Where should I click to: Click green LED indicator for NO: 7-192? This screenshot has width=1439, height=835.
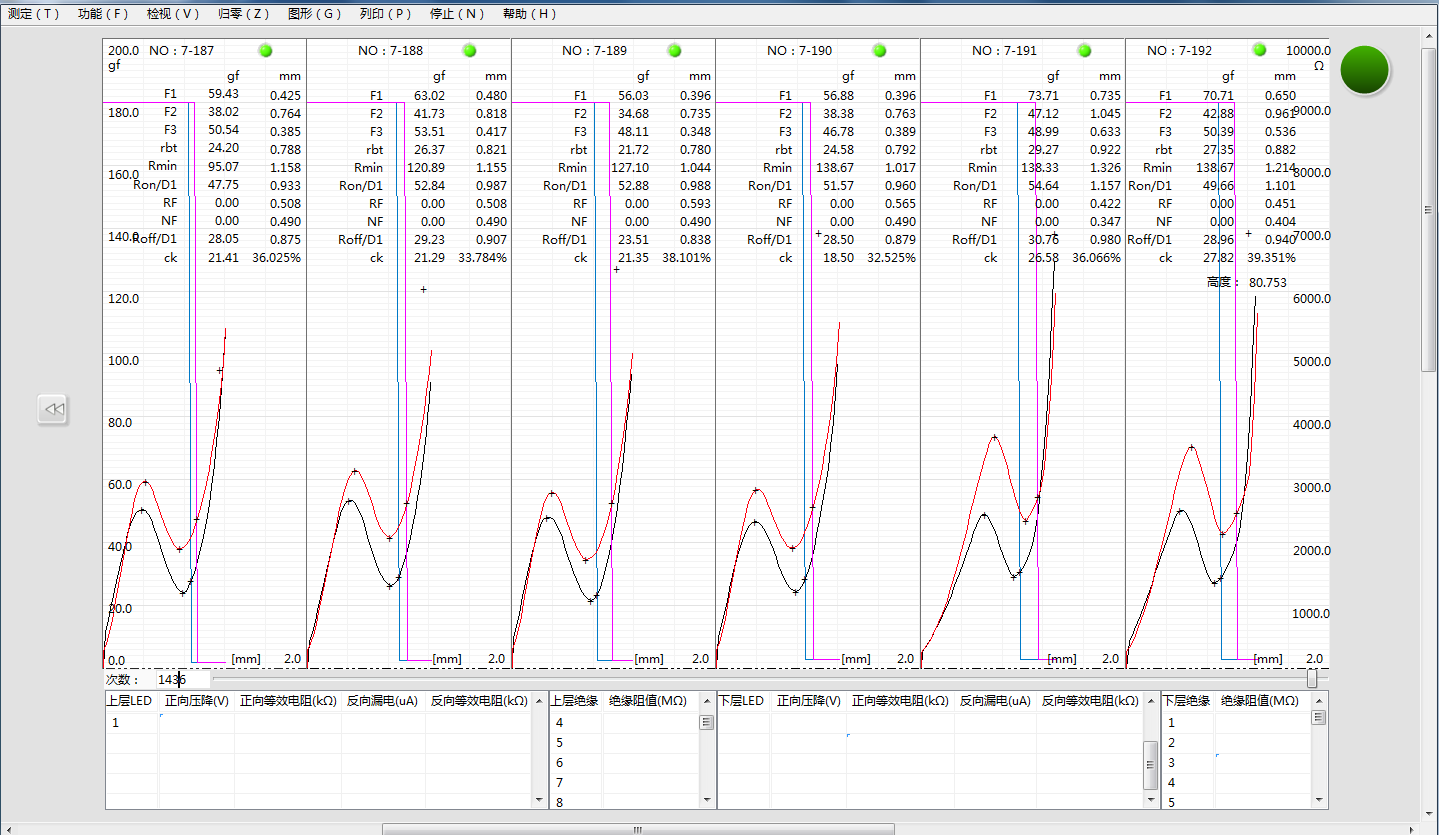(1259, 50)
